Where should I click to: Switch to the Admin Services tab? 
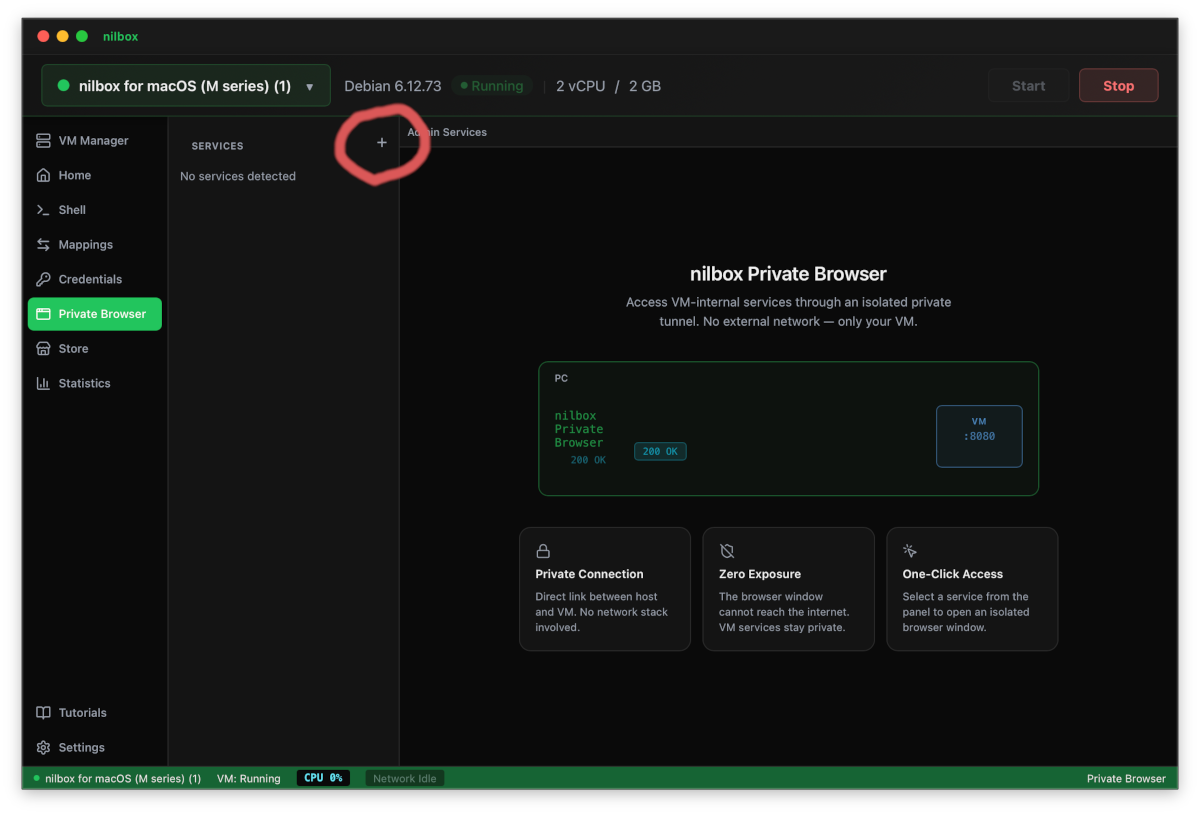tap(447, 131)
